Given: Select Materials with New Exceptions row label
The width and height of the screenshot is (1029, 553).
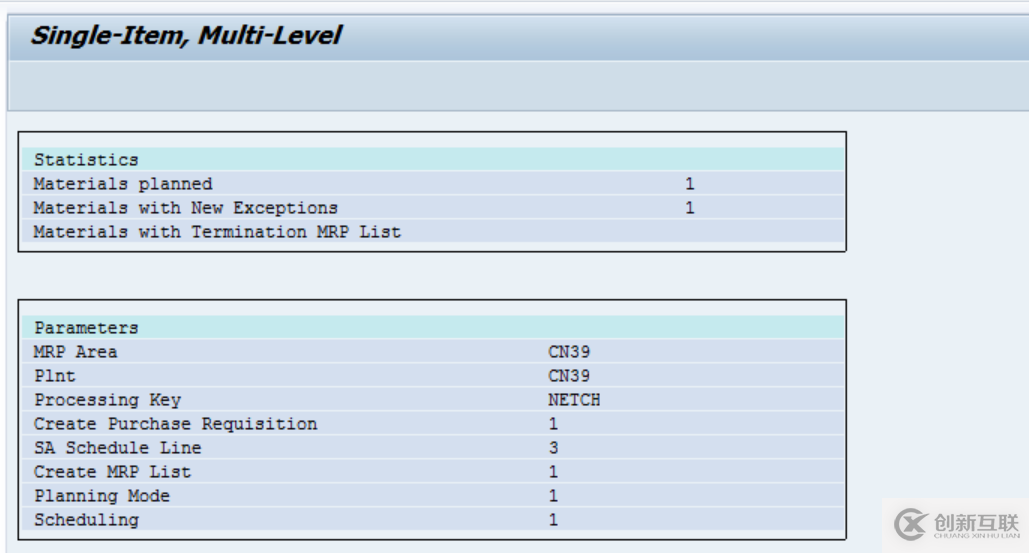Looking at the screenshot, I should click(x=186, y=208).
